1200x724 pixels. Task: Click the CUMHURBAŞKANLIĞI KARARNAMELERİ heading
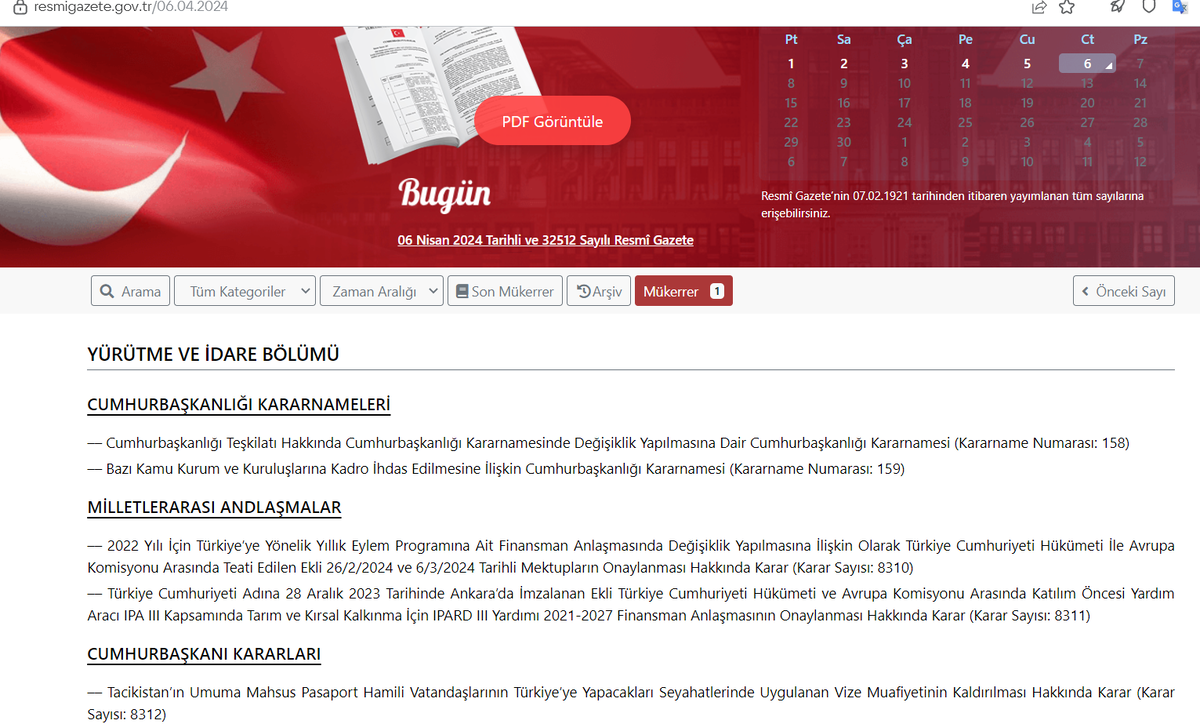[x=239, y=405]
